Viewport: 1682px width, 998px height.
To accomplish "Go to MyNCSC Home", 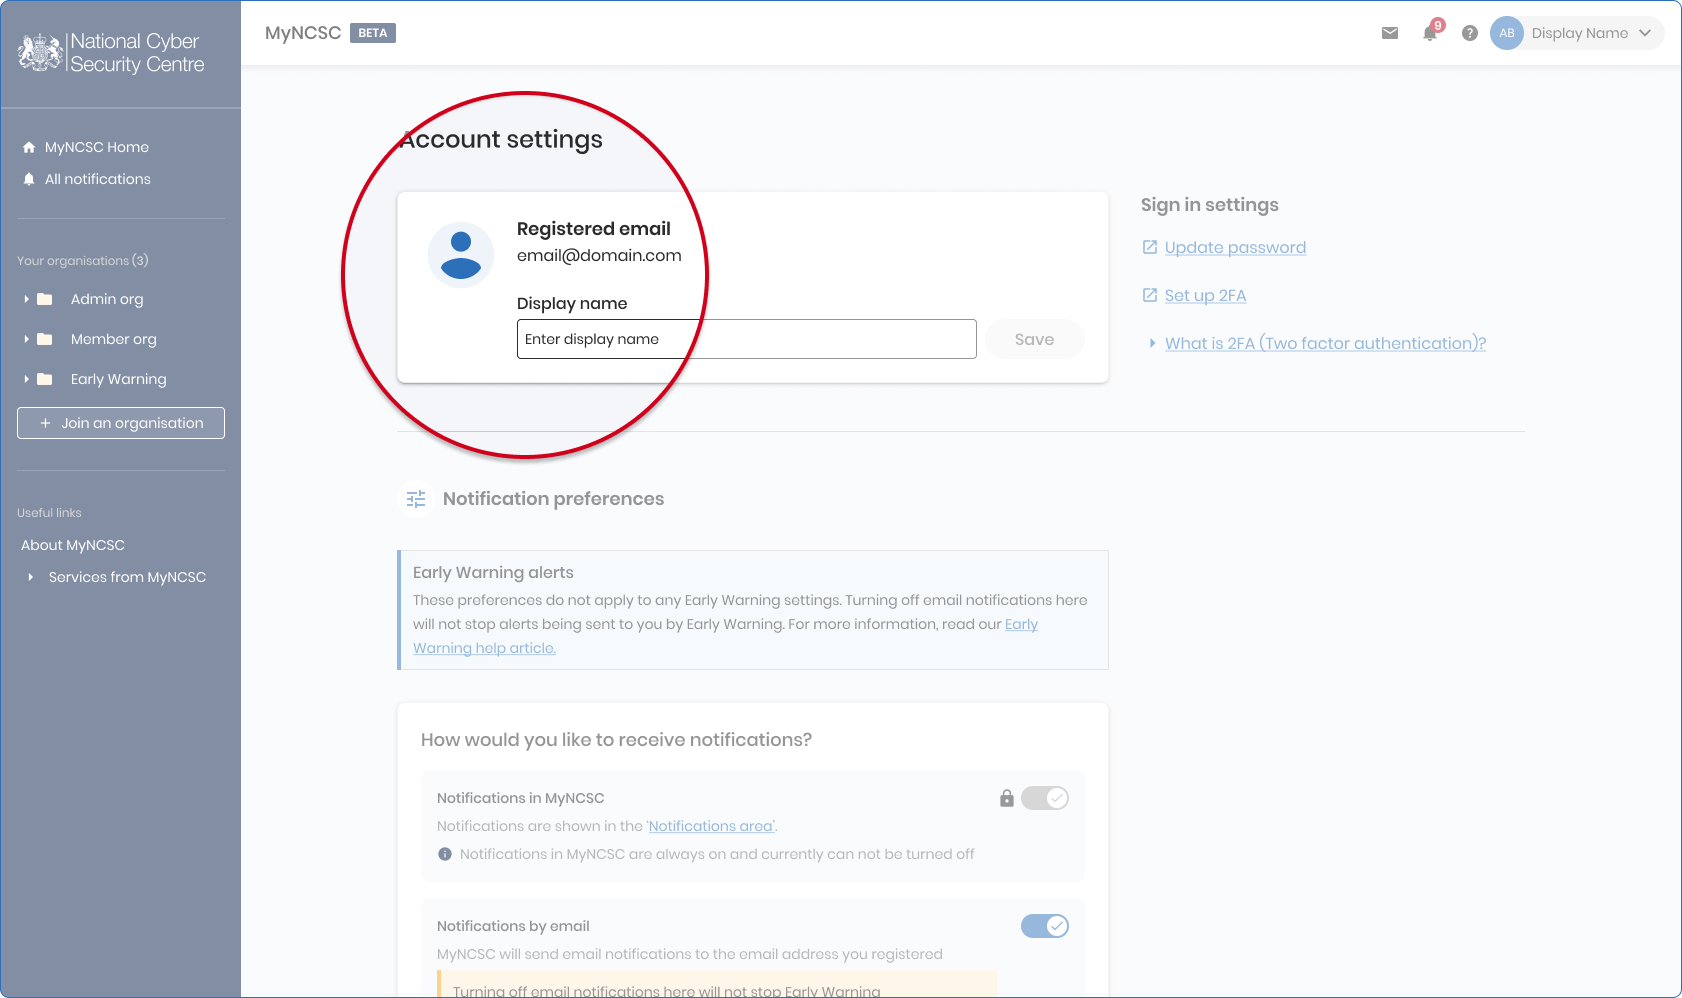I will tap(97, 147).
